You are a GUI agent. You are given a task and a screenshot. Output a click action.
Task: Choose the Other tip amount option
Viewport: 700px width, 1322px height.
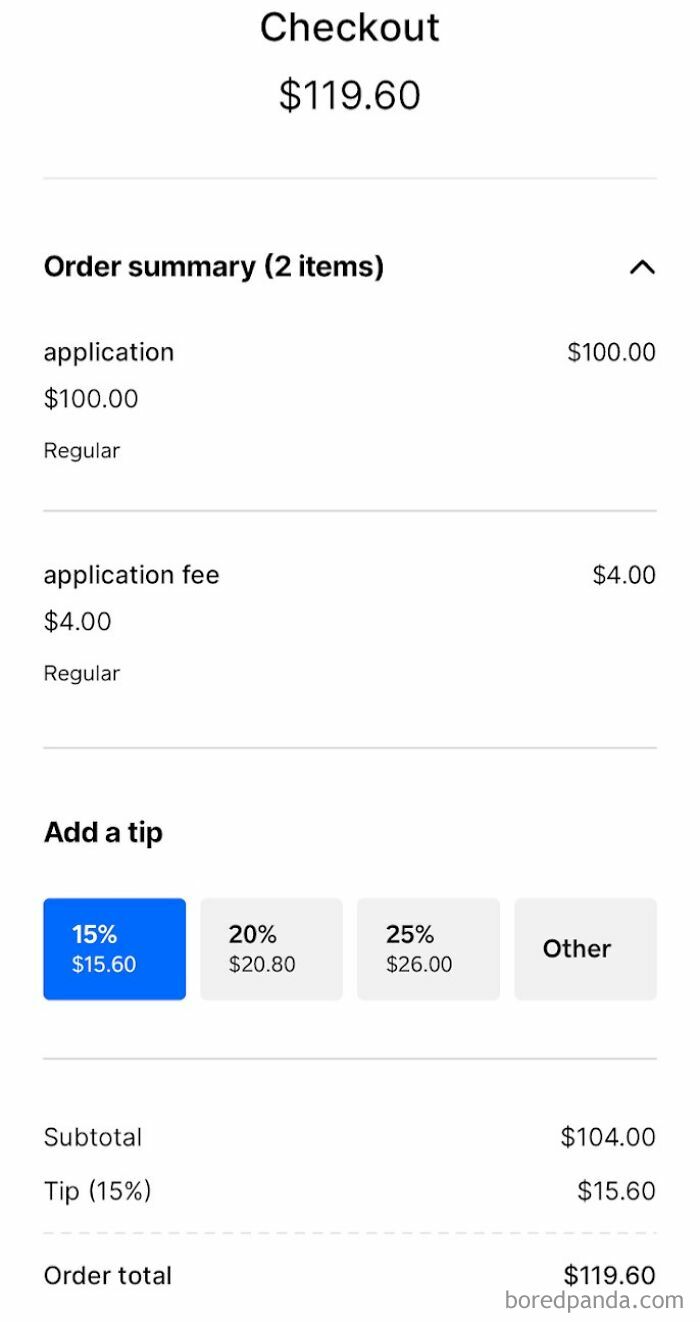click(x=585, y=948)
